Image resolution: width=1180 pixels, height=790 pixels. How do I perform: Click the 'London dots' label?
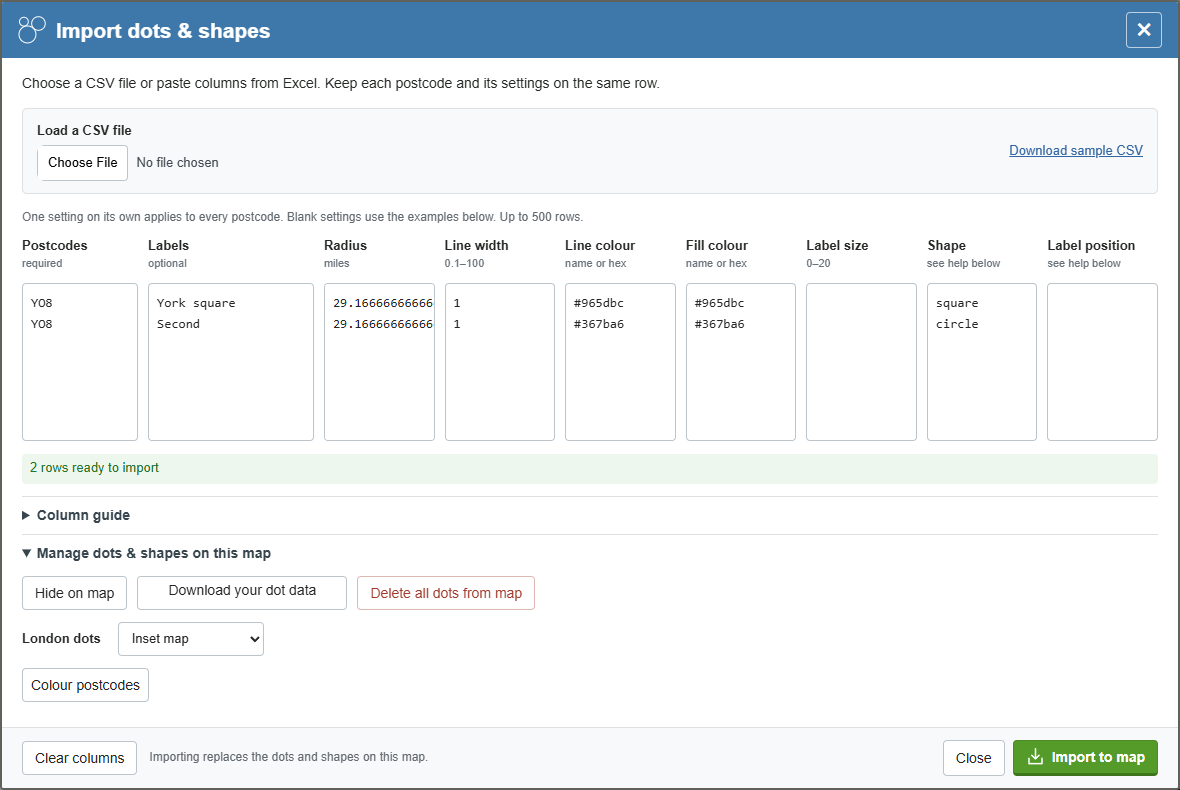61,639
